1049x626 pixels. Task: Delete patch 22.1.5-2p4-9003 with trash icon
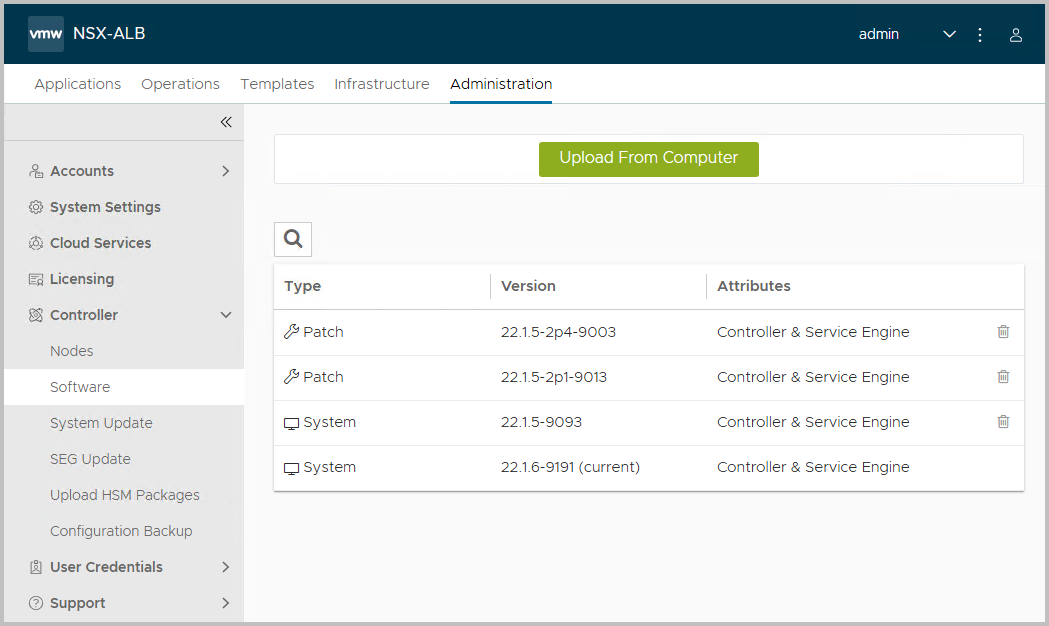click(1003, 332)
